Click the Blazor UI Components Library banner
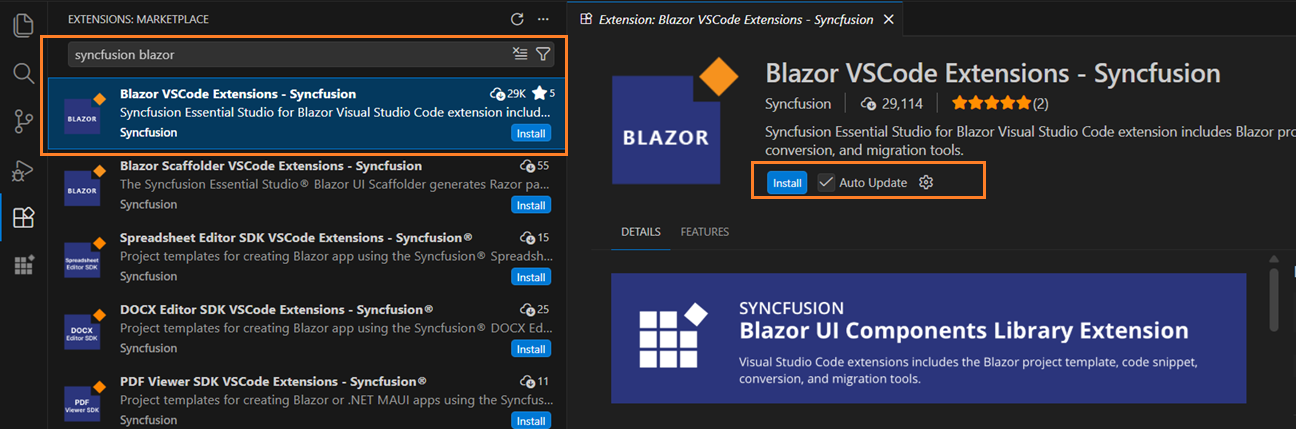The width and height of the screenshot is (1296, 429). [929, 338]
